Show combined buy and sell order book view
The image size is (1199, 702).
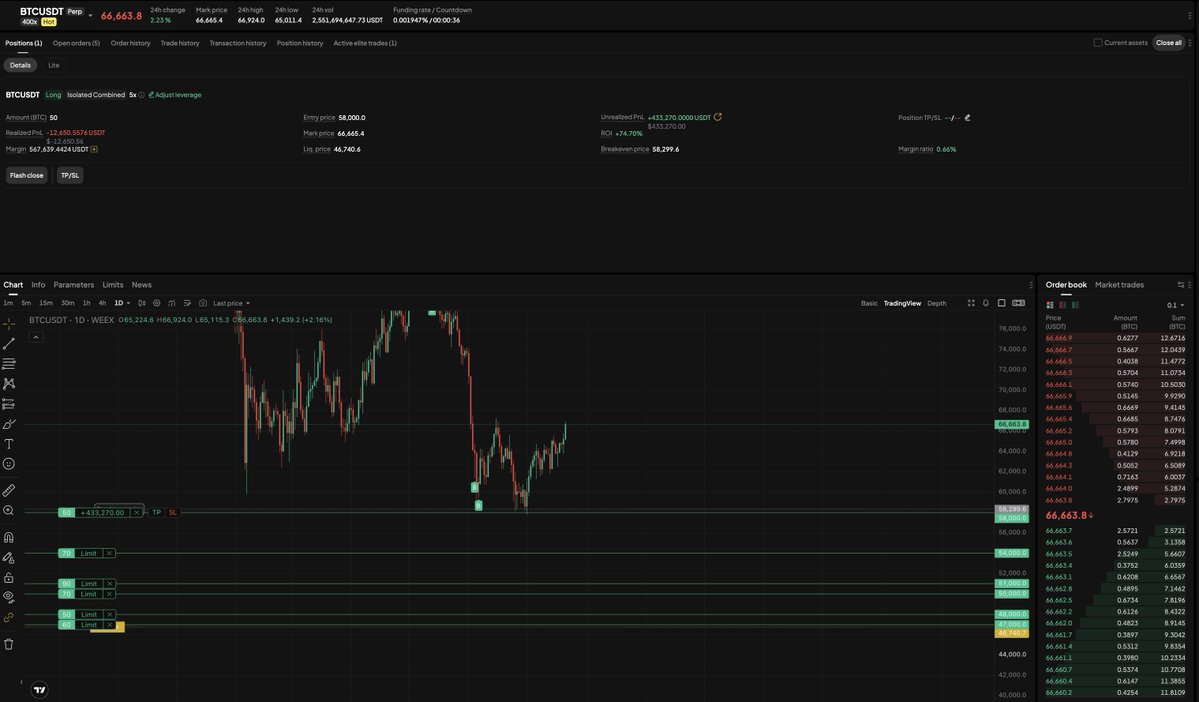point(1050,305)
